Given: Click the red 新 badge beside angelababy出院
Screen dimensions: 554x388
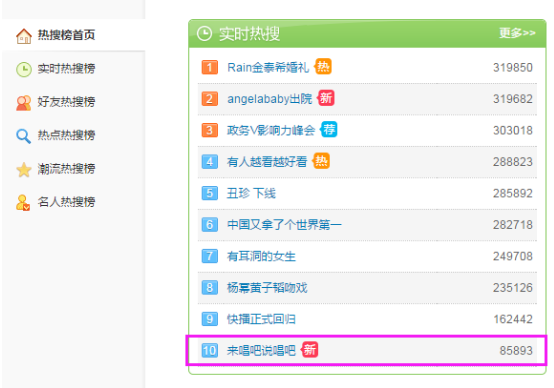Looking at the screenshot, I should [326, 98].
